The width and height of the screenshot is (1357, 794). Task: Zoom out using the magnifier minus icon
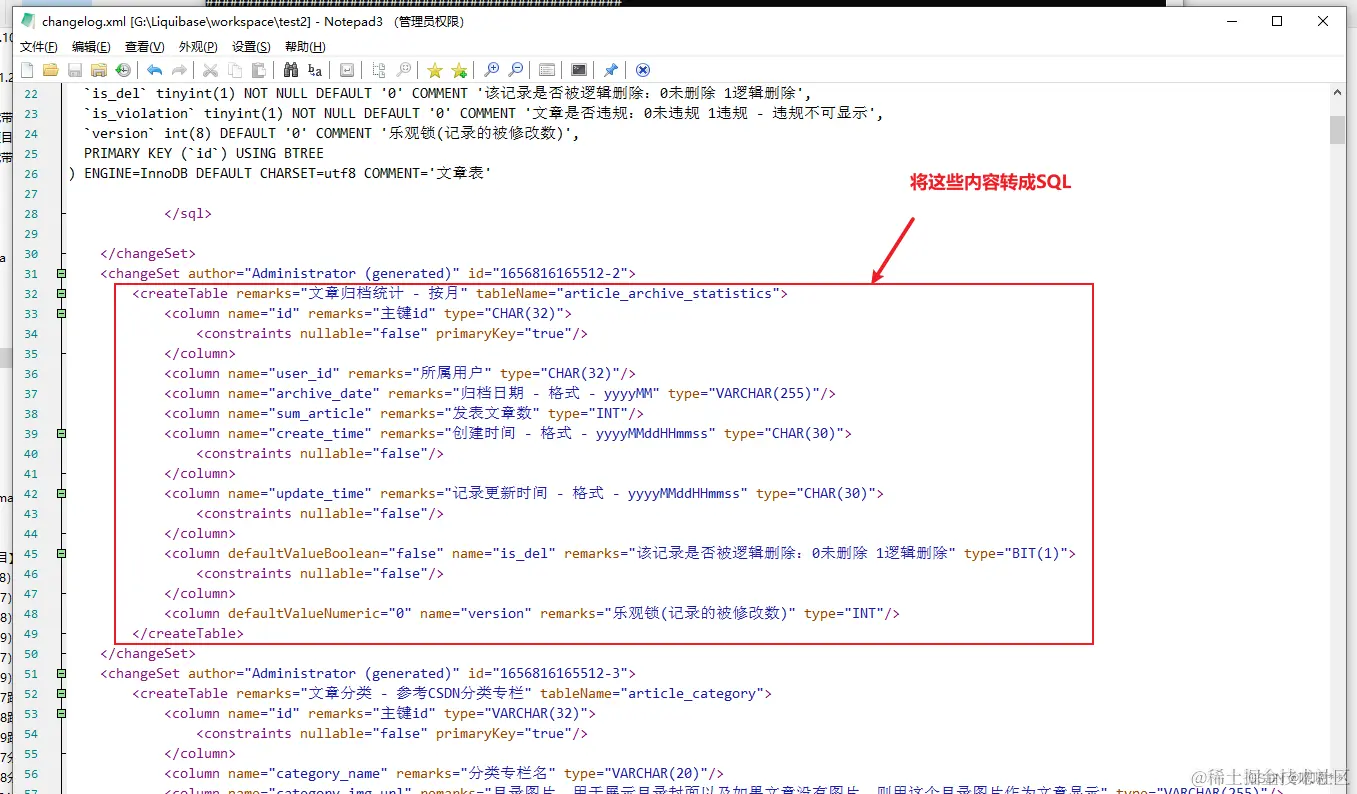[515, 70]
